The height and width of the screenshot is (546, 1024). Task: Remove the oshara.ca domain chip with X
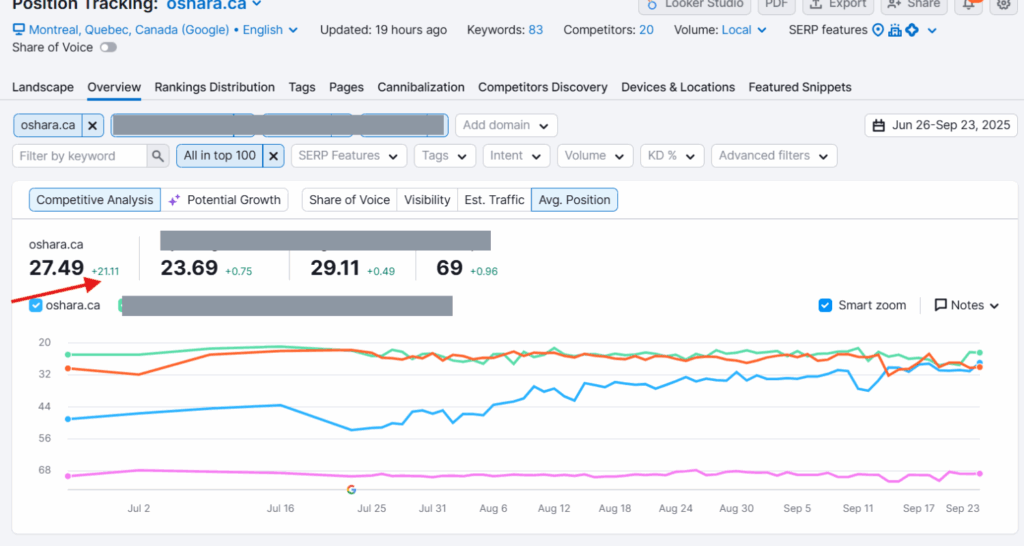point(92,126)
